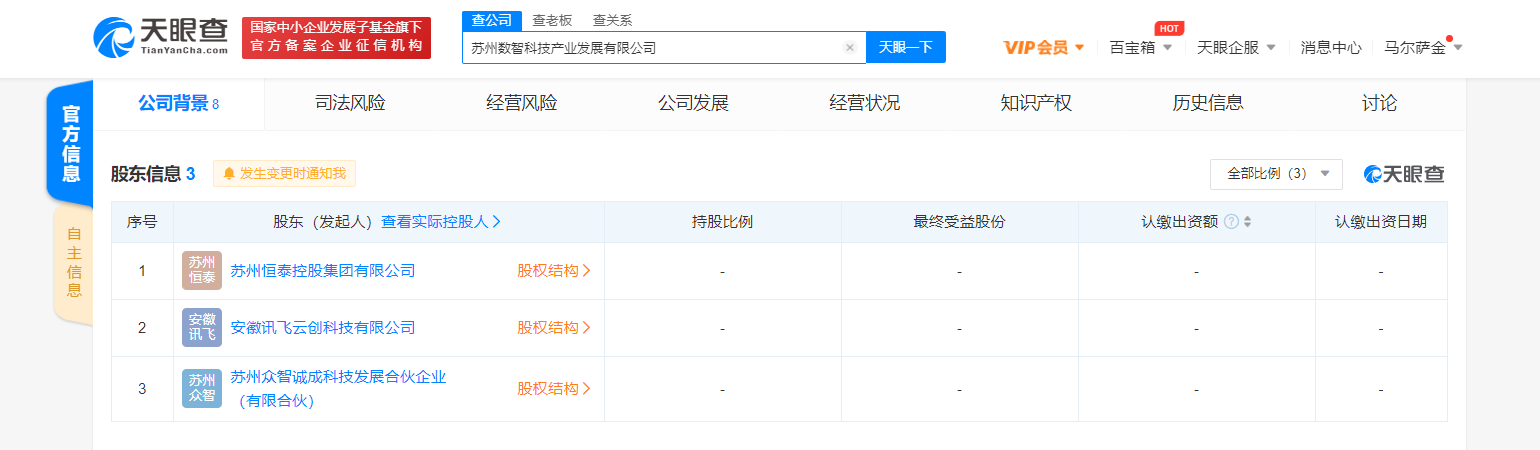
Task: Click 苏州众智 company logo thumbnail
Action: [201, 389]
